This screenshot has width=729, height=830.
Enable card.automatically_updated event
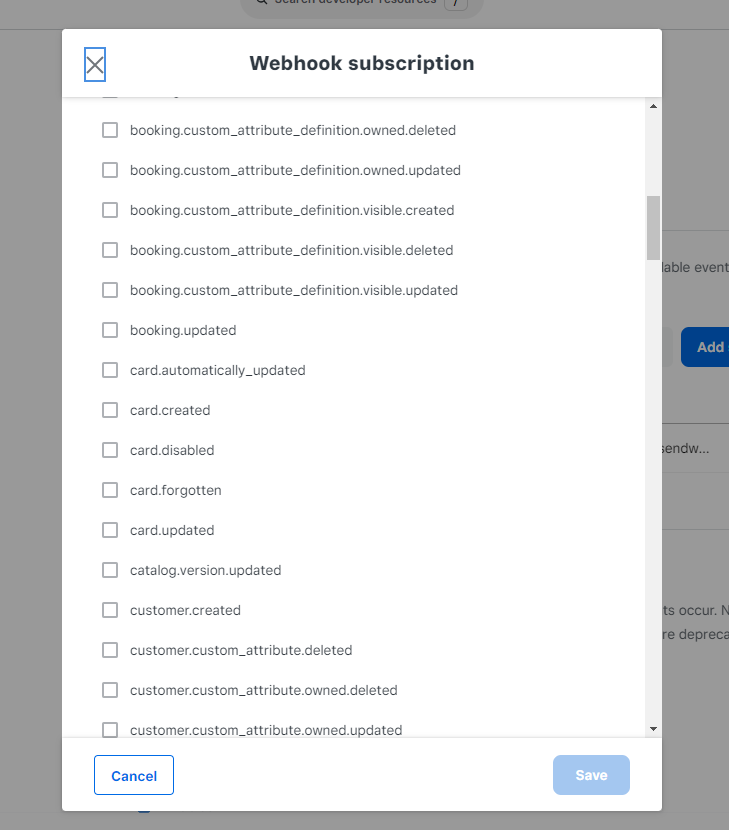pyautogui.click(x=110, y=370)
